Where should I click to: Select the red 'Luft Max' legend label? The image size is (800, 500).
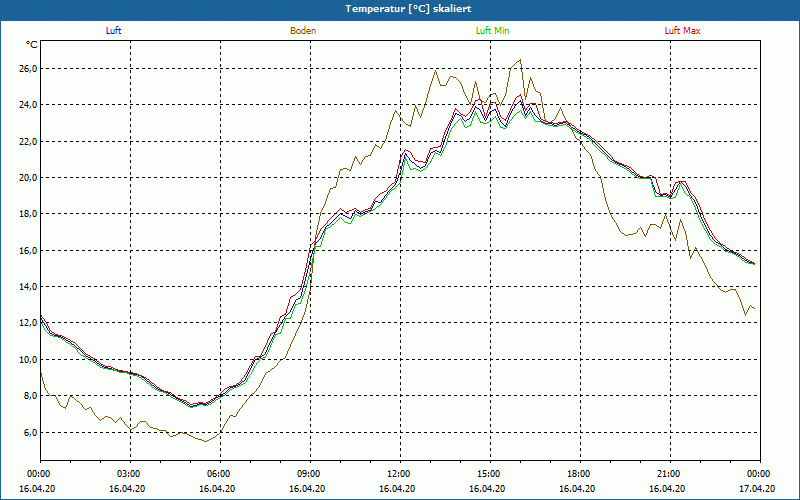tap(682, 31)
